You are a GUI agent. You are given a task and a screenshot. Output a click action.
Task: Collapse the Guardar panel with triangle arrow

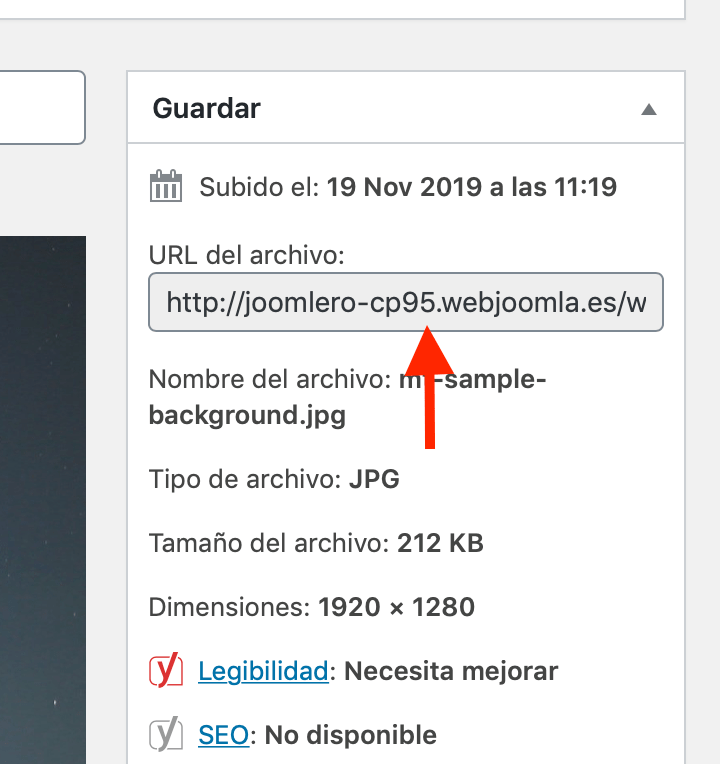tap(648, 109)
